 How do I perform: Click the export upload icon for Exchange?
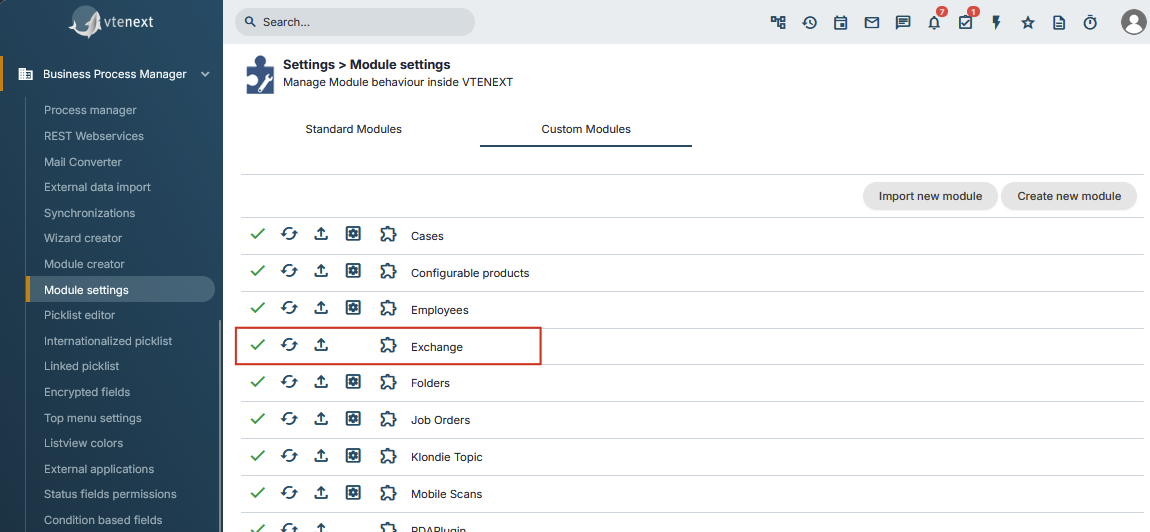[321, 344]
